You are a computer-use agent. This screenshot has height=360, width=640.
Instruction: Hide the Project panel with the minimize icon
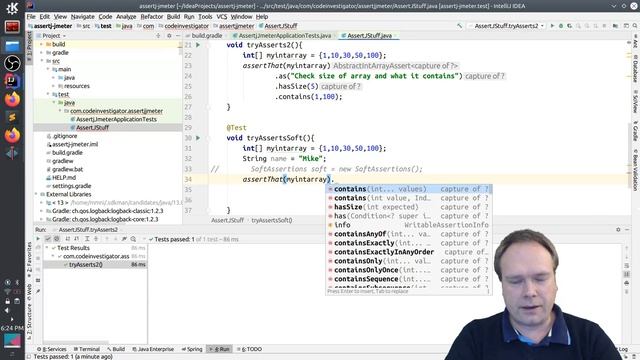tap(178, 36)
